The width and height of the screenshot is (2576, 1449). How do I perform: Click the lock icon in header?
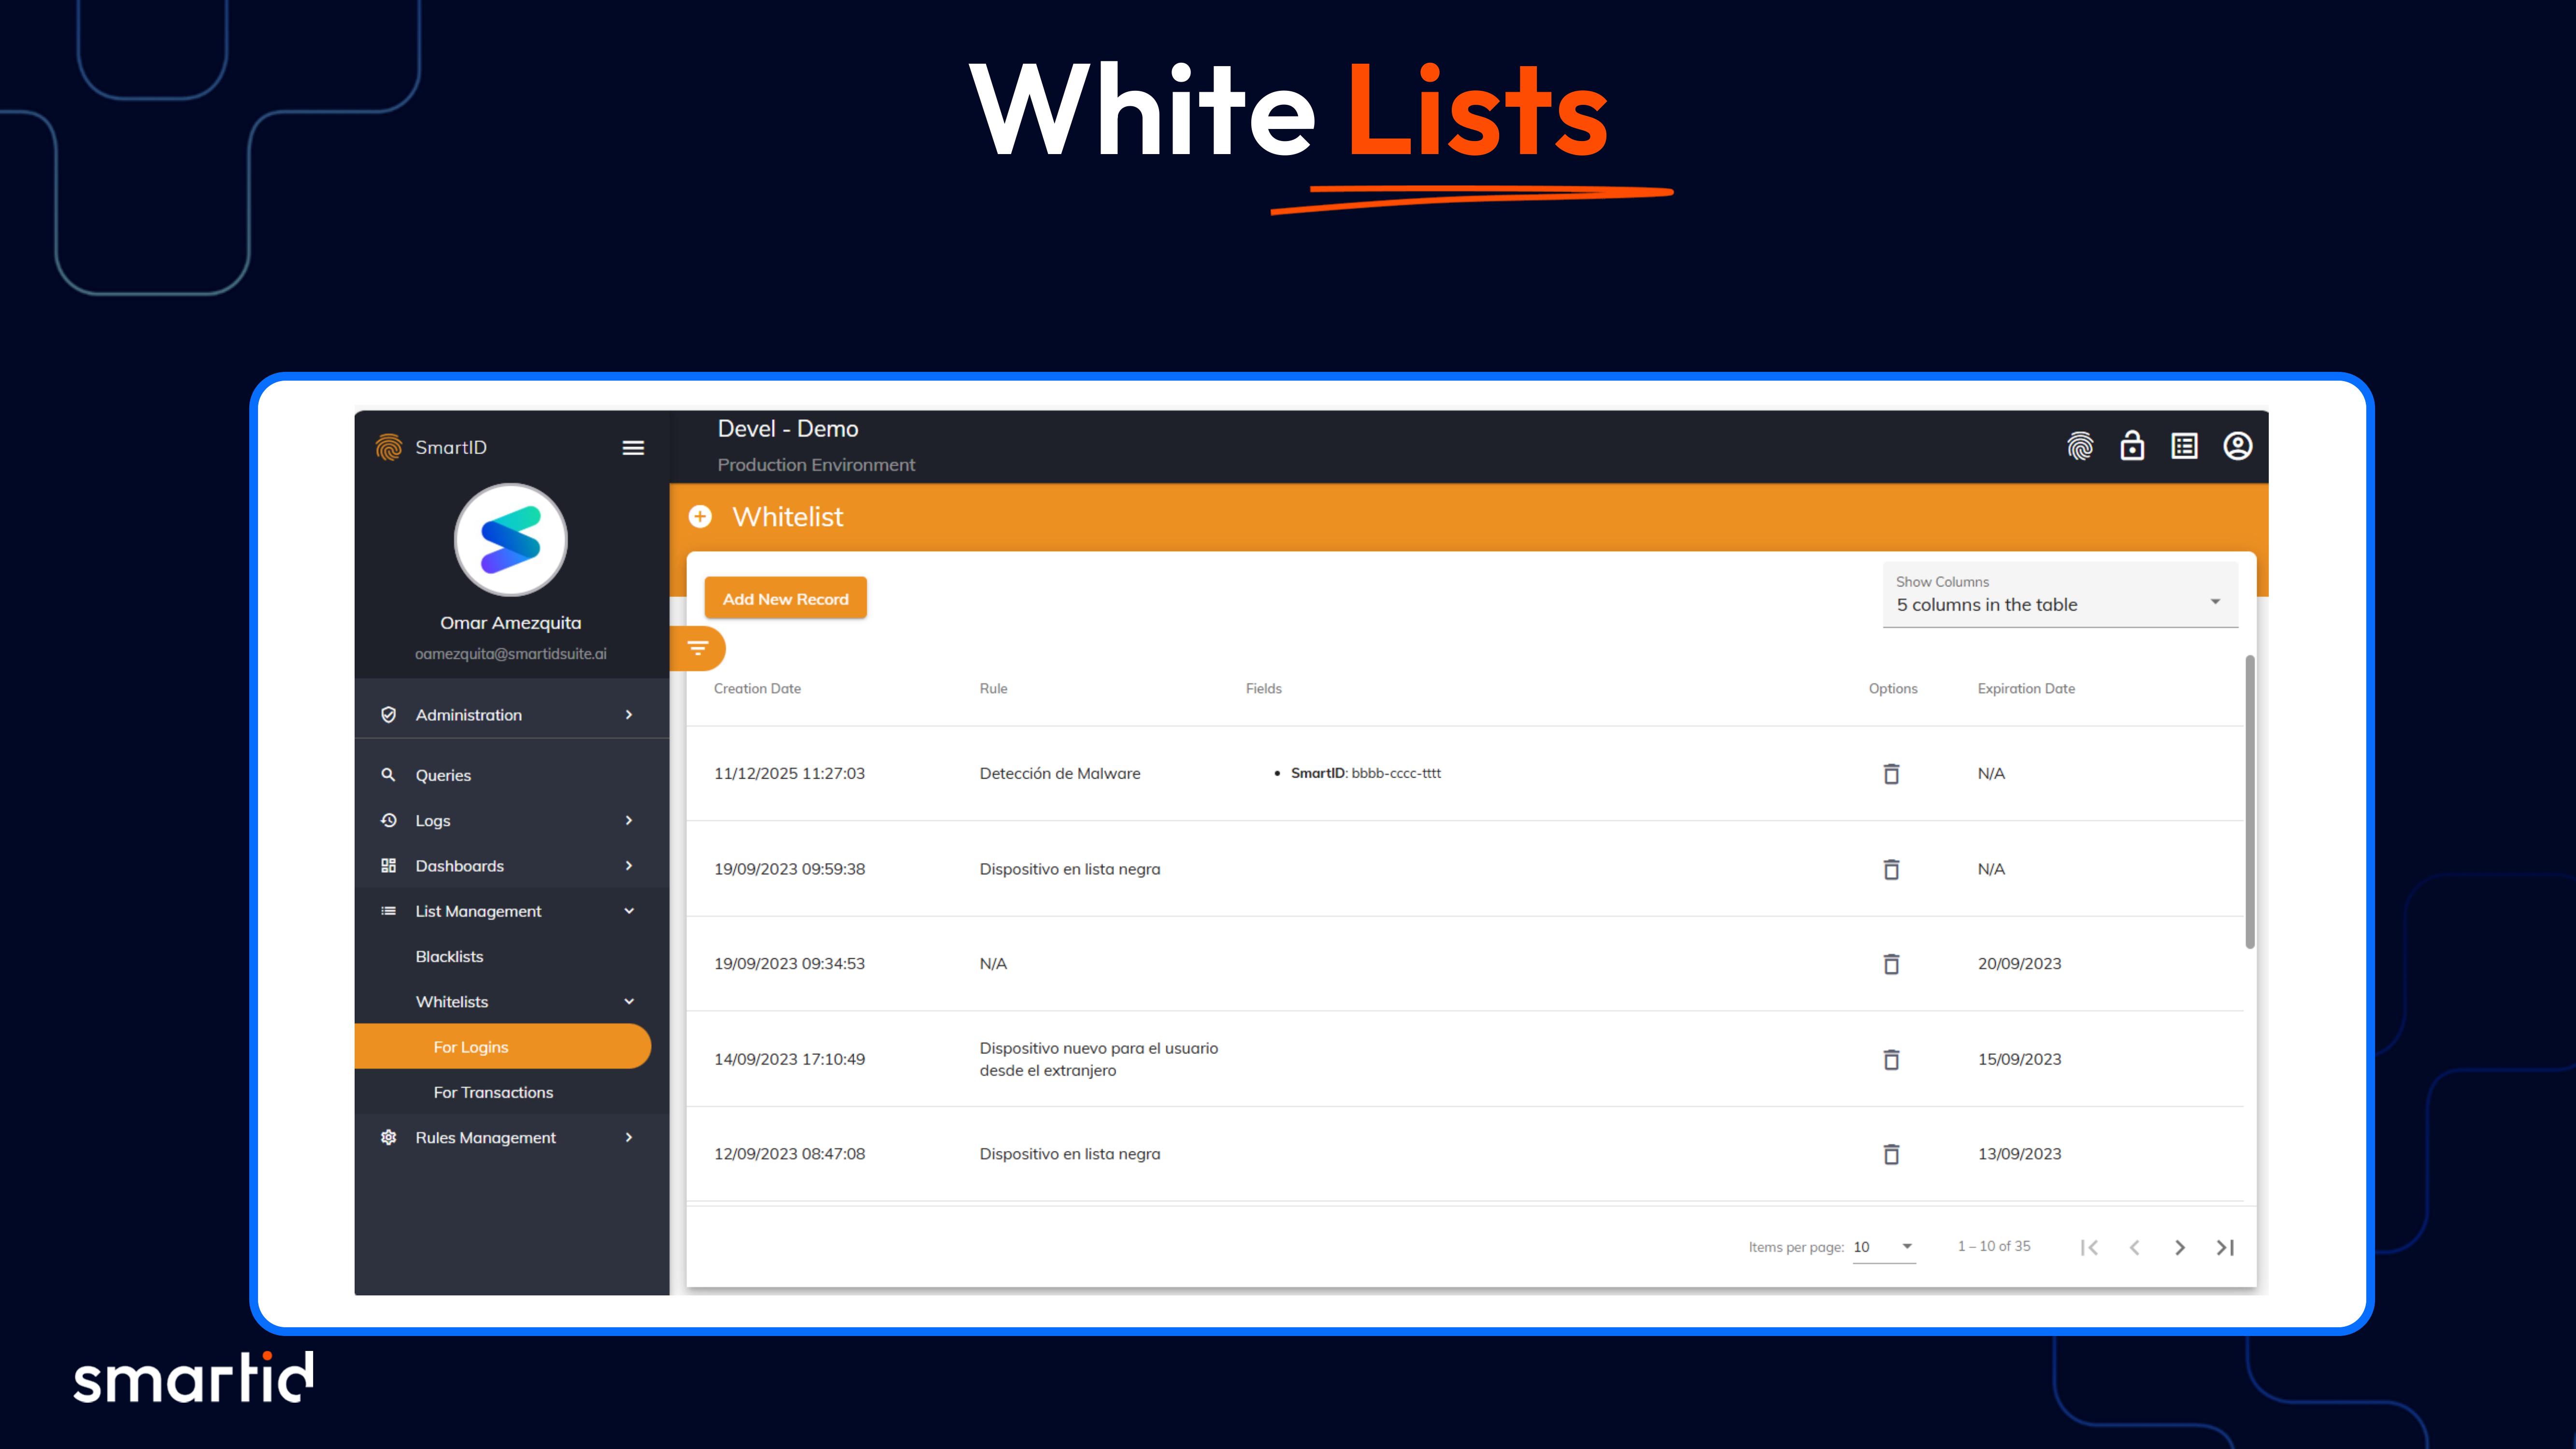coord(2132,446)
